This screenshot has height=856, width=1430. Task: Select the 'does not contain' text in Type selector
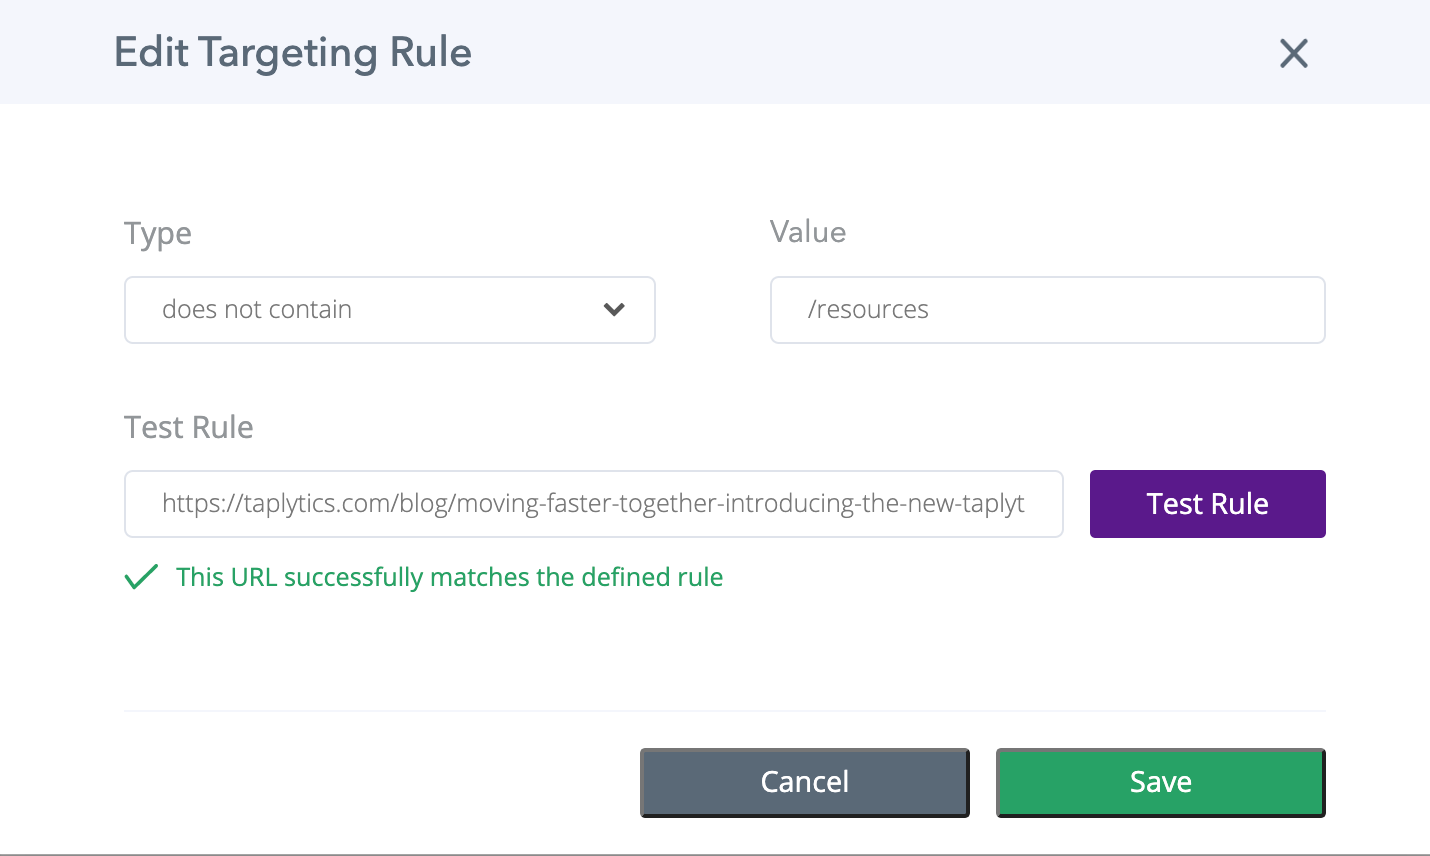(x=257, y=310)
